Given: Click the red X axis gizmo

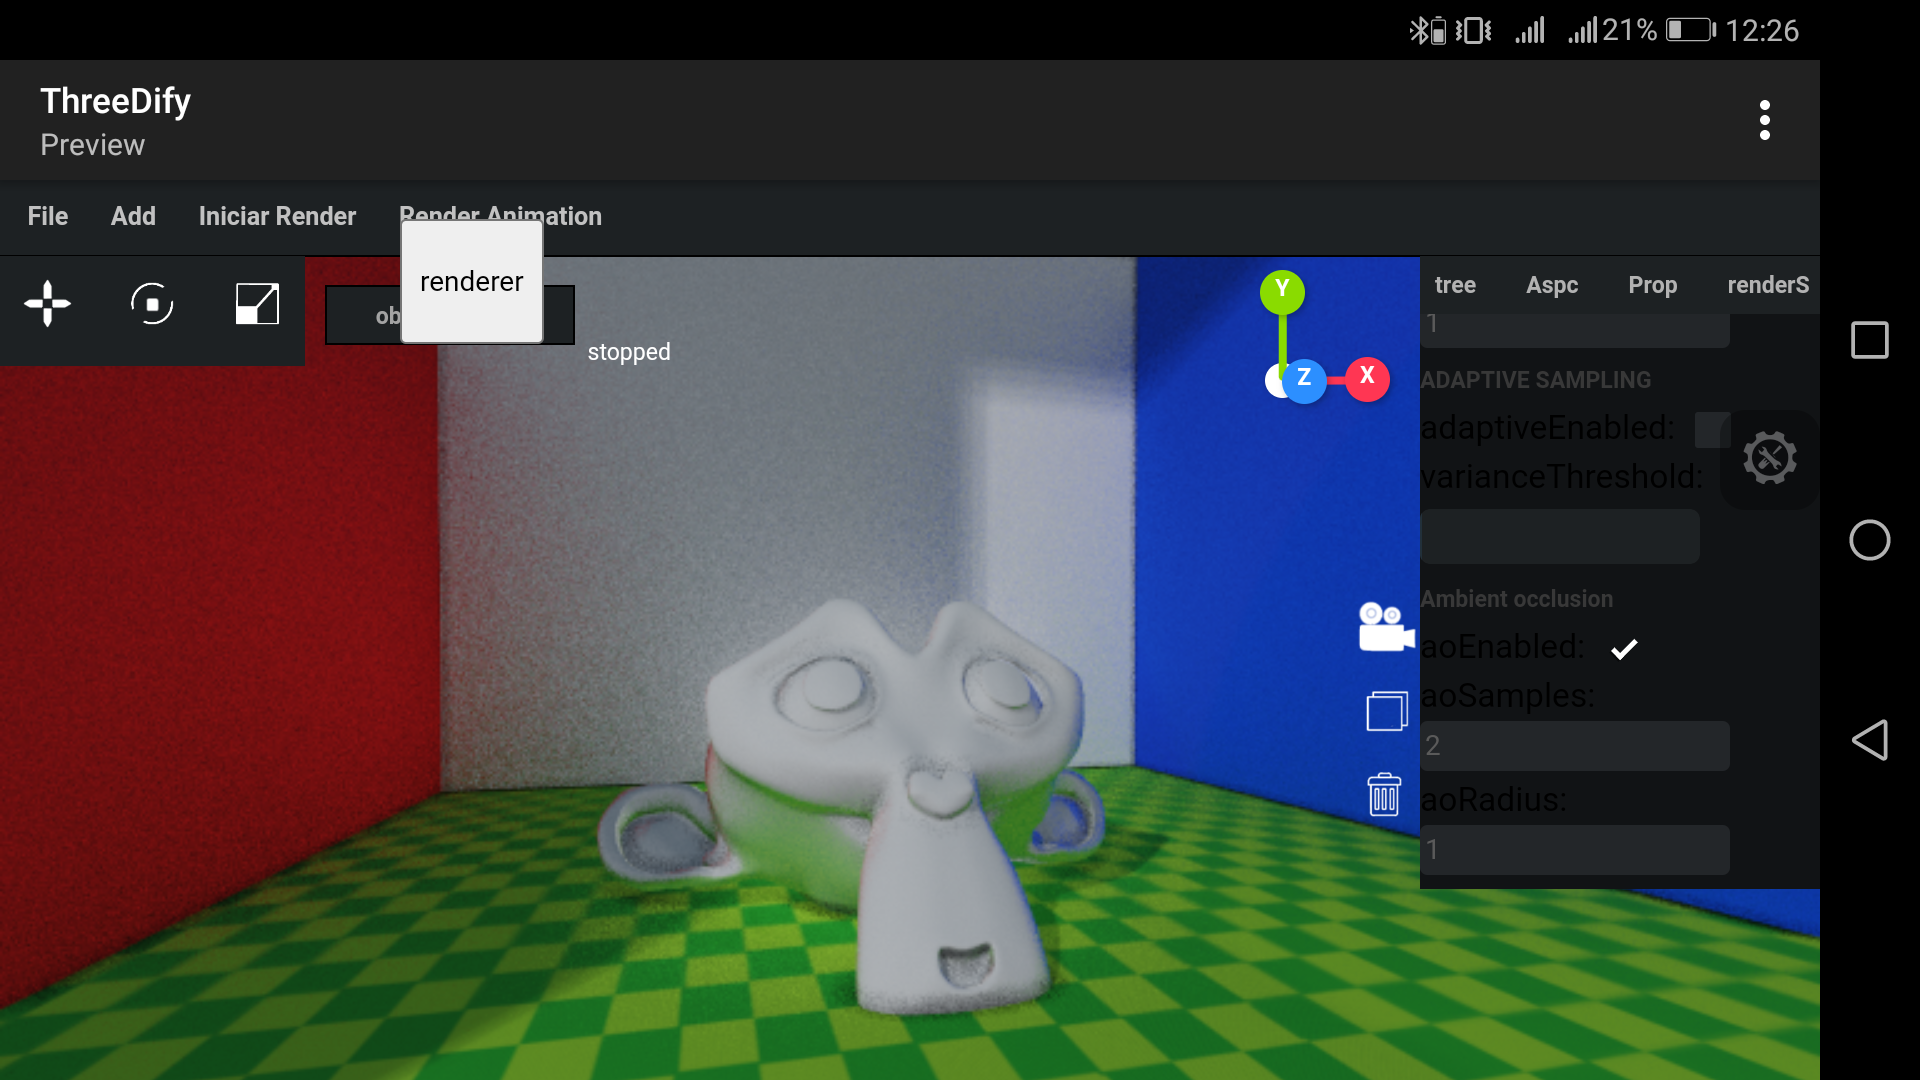Looking at the screenshot, I should pyautogui.click(x=1367, y=378).
